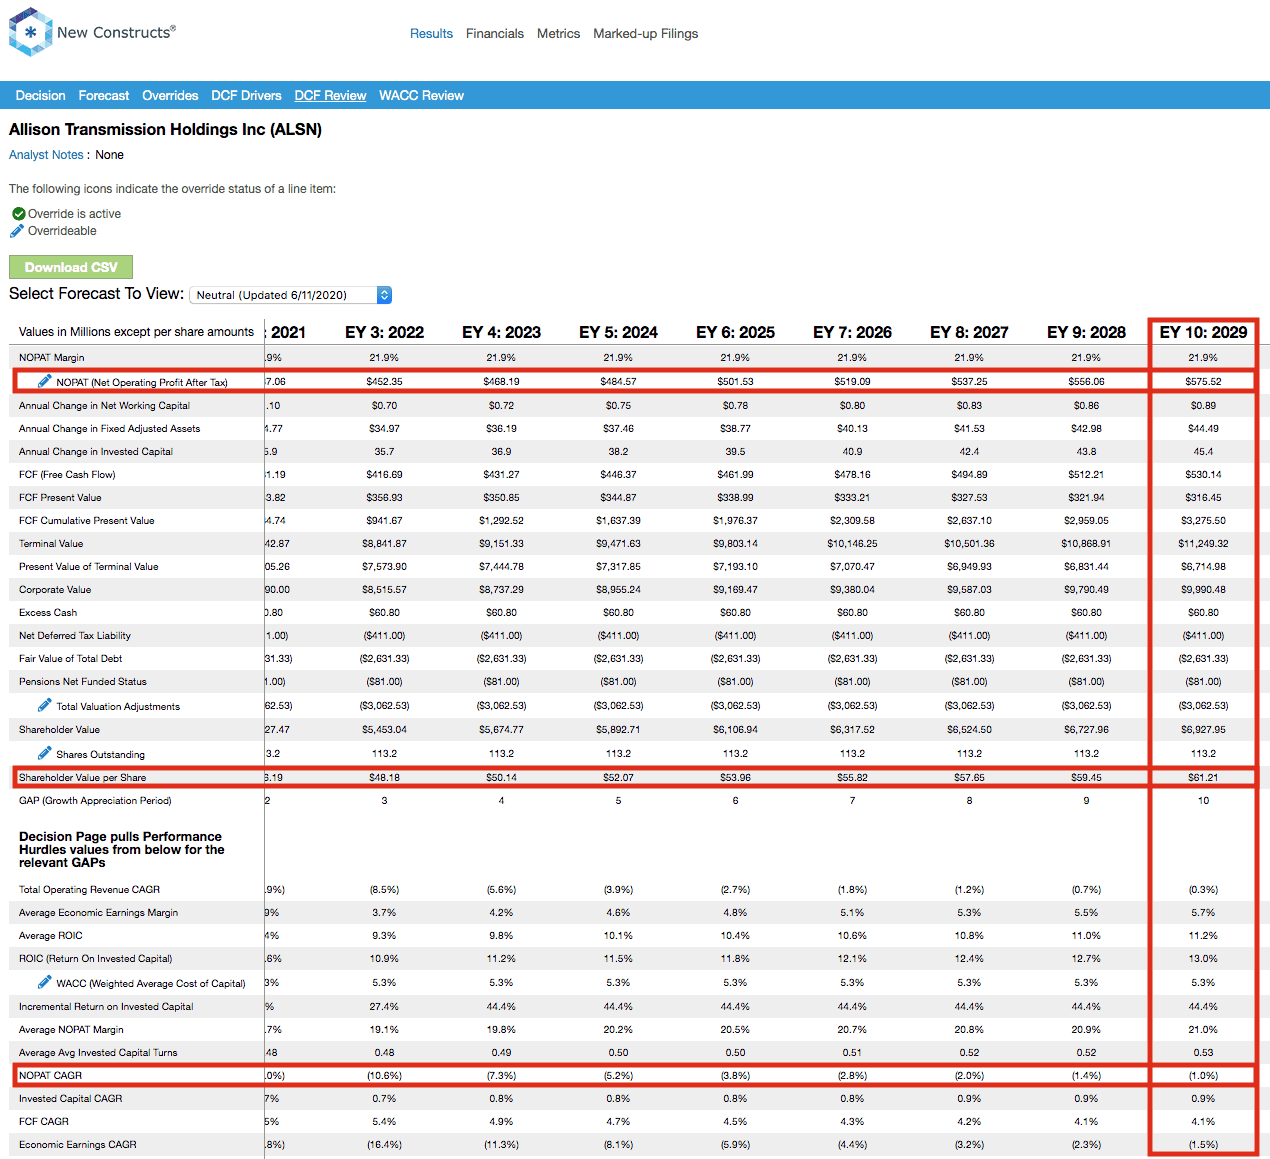Click the 'EY 6: 2025' column header
The height and width of the screenshot is (1159, 1270).
pos(735,332)
